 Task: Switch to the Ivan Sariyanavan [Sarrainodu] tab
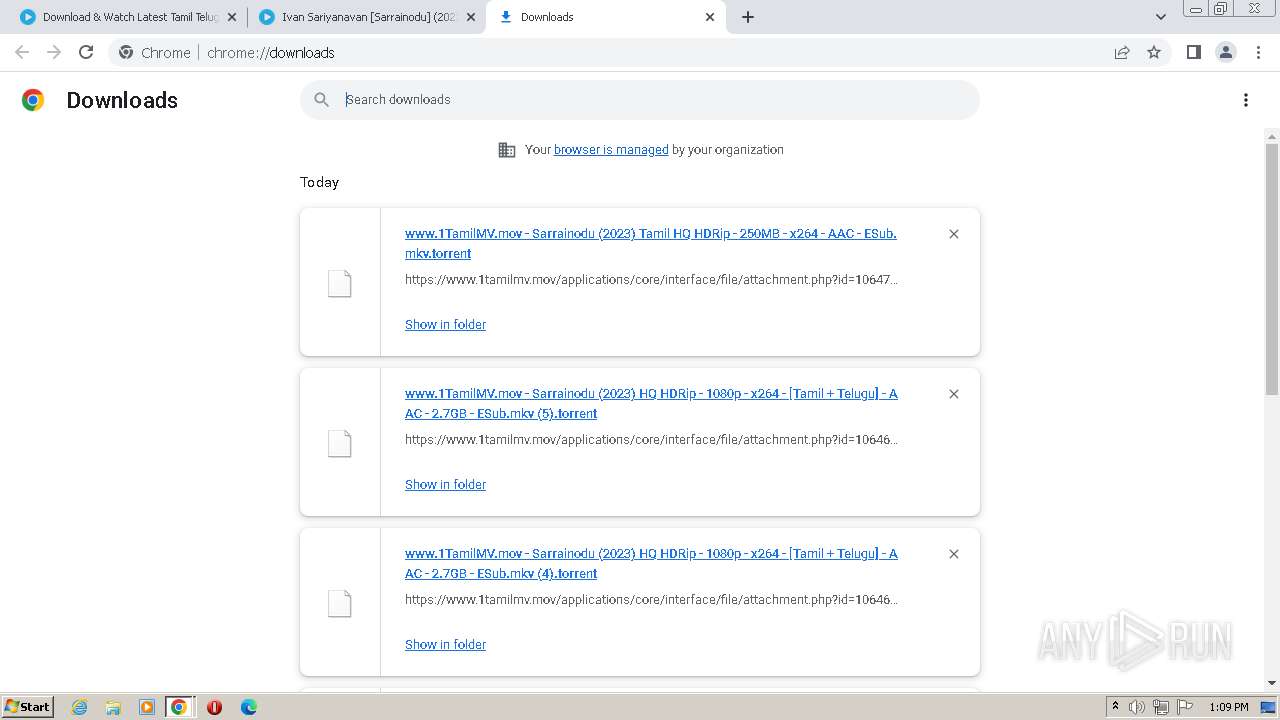tap(365, 17)
